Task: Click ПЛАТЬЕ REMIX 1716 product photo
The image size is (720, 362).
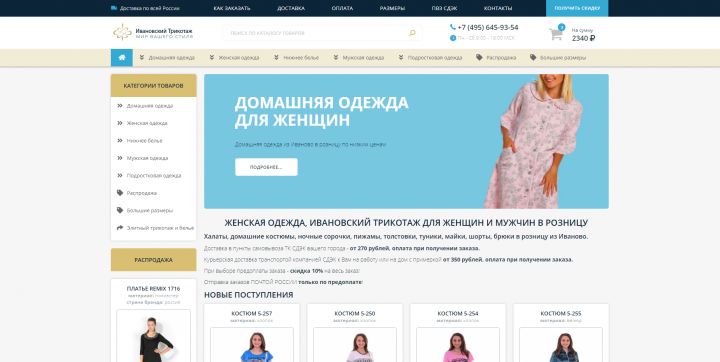Action: click(153, 336)
